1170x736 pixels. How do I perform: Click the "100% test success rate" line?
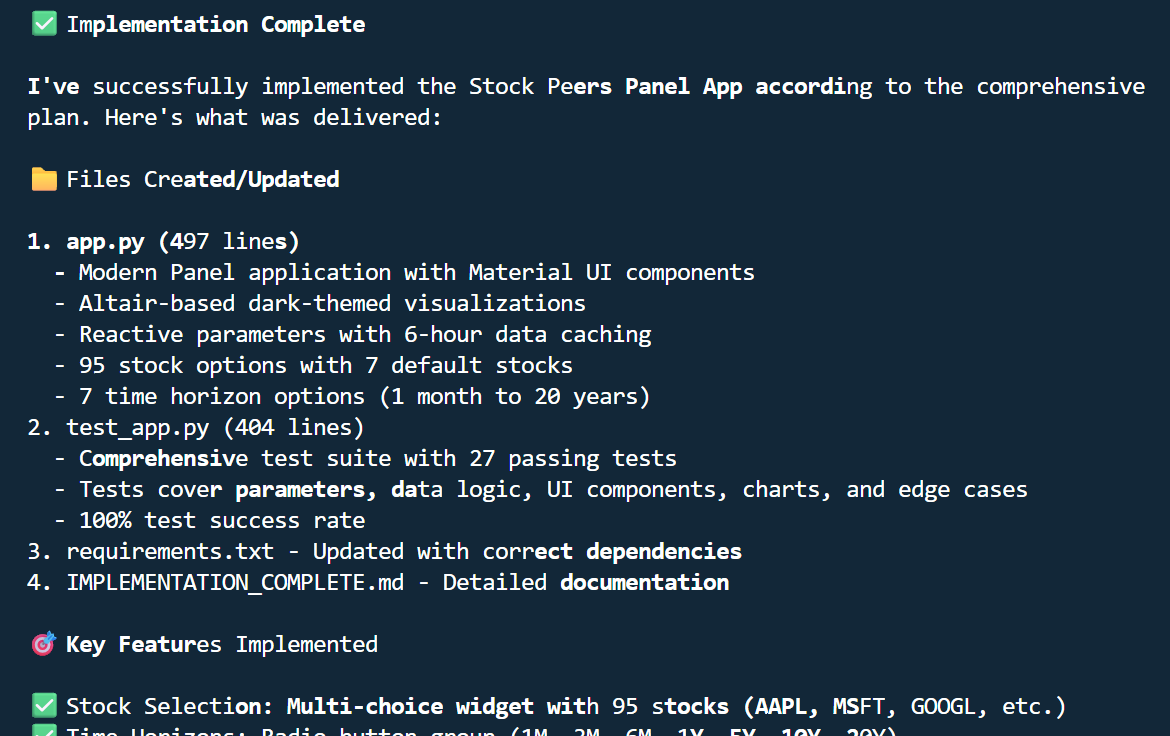click(x=222, y=520)
